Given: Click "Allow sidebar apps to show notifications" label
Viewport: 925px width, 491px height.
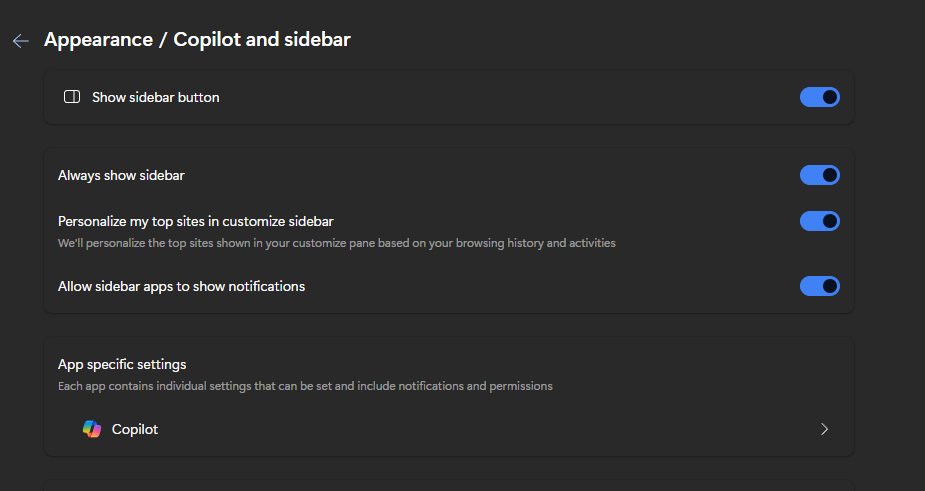Looking at the screenshot, I should point(181,286).
